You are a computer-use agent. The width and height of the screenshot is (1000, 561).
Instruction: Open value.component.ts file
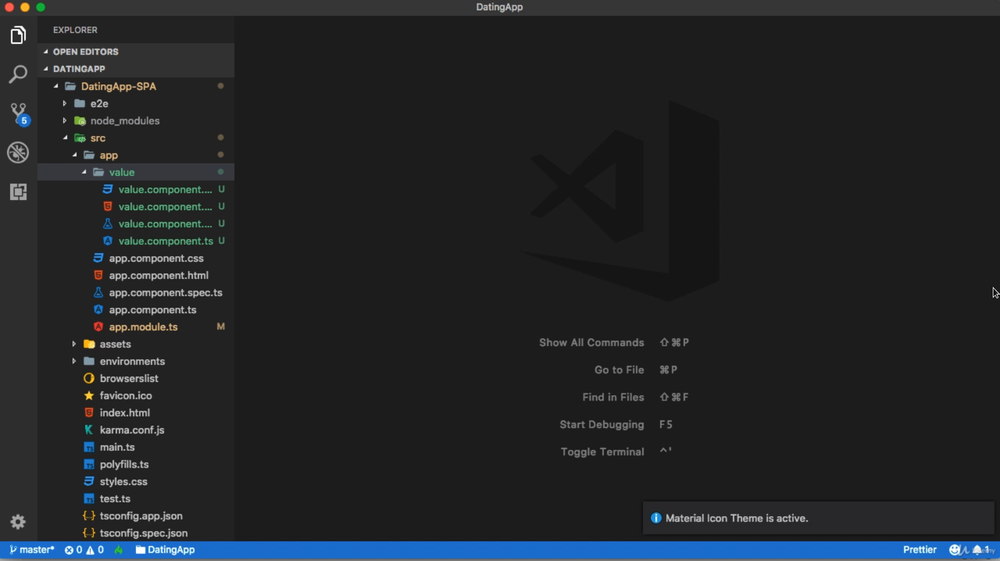pyautogui.click(x=166, y=241)
